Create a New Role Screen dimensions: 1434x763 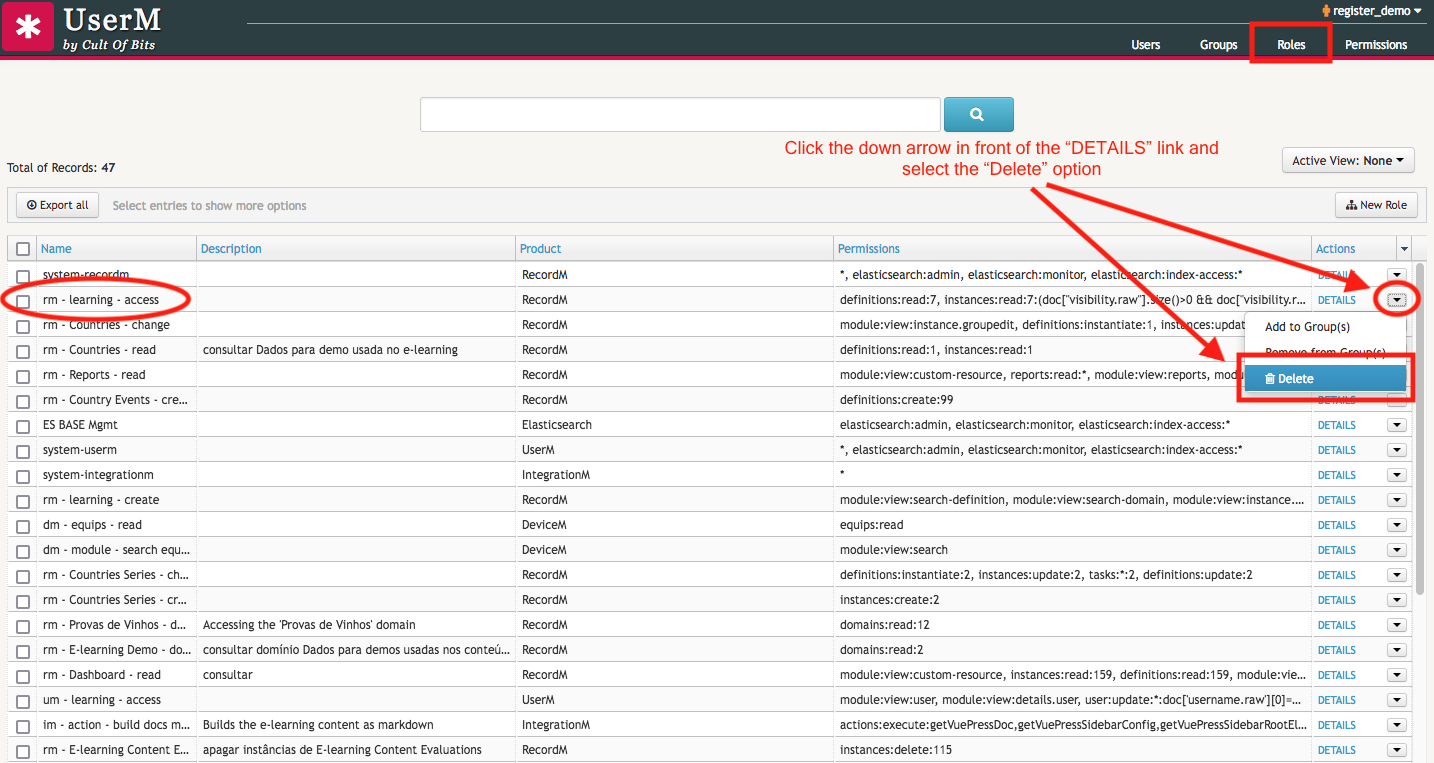(x=1376, y=205)
